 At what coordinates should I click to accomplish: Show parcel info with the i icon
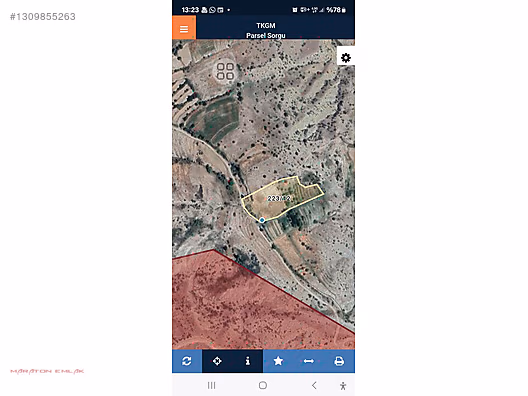click(248, 361)
